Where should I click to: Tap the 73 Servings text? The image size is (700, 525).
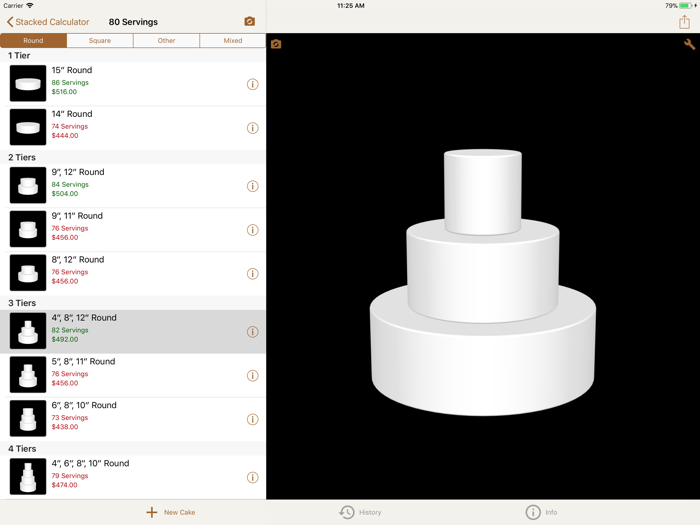point(70,417)
